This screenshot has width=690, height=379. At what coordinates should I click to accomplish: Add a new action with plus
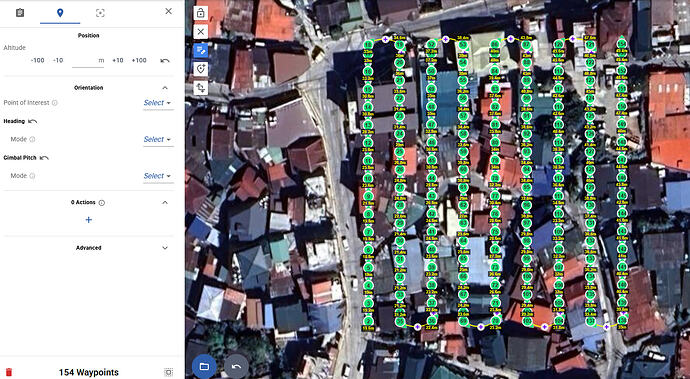(x=88, y=220)
